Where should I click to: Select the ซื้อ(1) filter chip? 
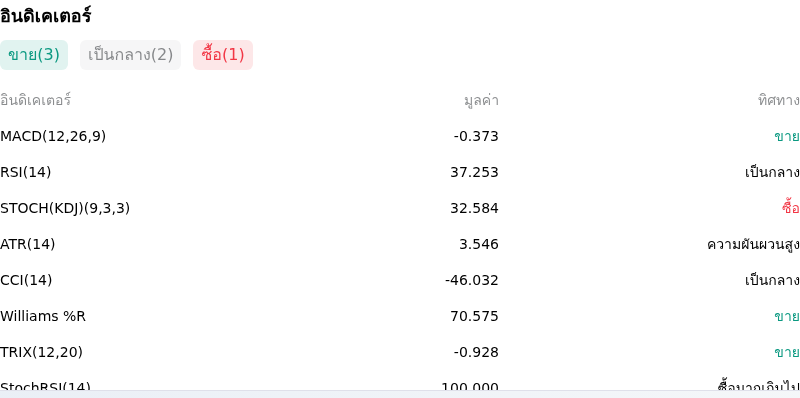pos(223,55)
